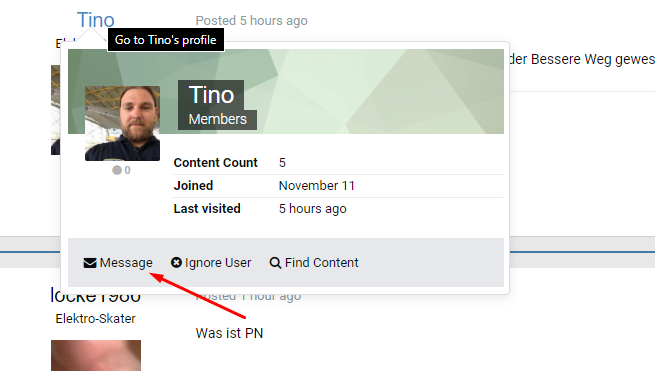Click the grey reputation dot icon
The width and height of the screenshot is (655, 371).
(117, 170)
